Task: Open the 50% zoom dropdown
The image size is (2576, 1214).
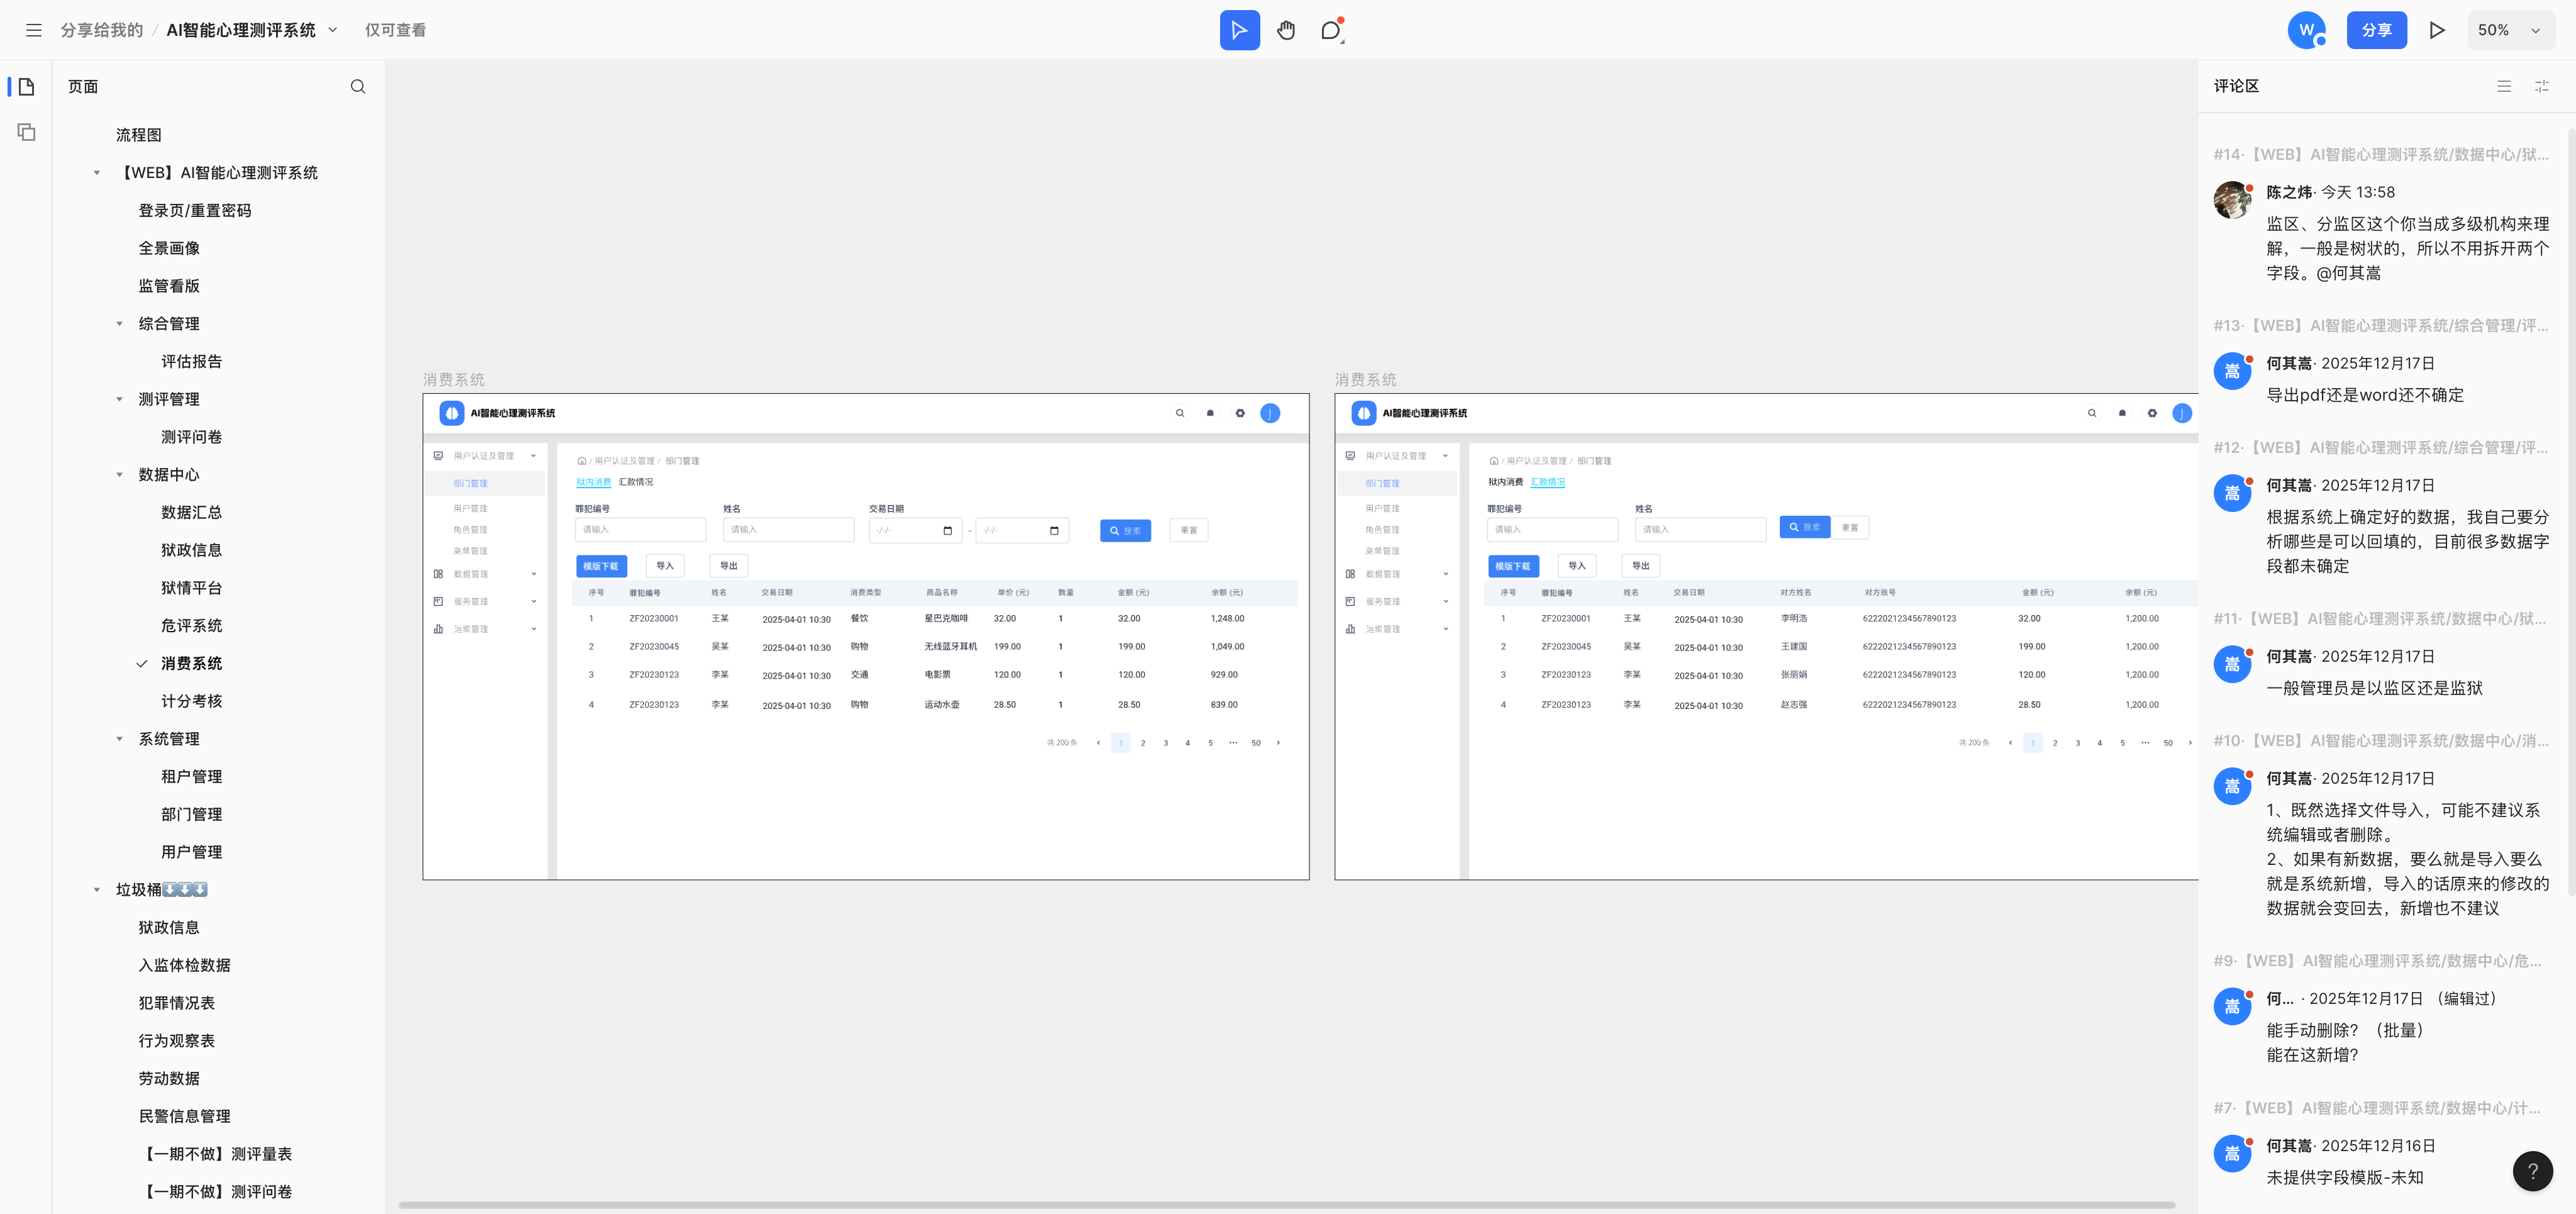Action: pyautogui.click(x=2510, y=30)
